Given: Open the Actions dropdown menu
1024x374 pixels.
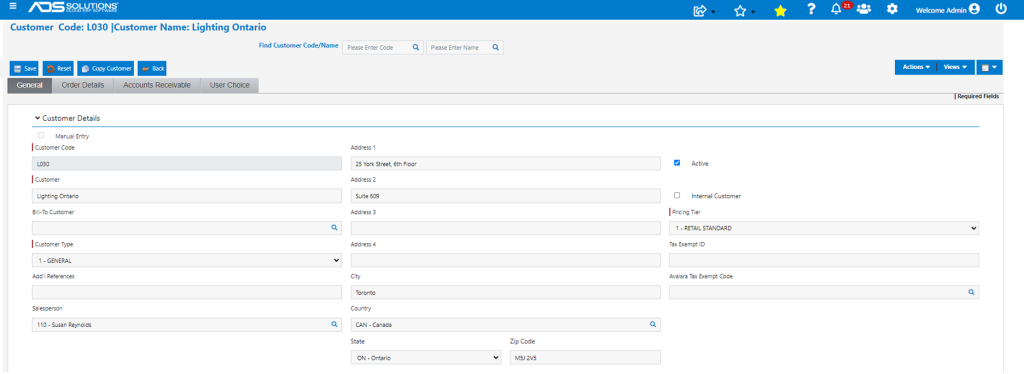Looking at the screenshot, I should (916, 67).
